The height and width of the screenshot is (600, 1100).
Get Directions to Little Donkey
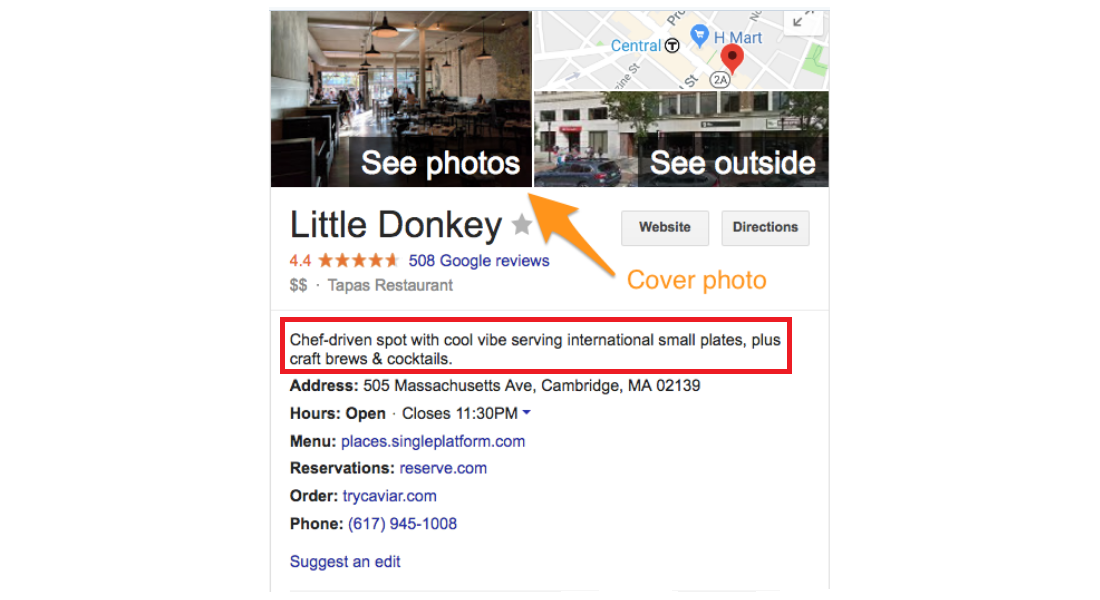(x=765, y=227)
